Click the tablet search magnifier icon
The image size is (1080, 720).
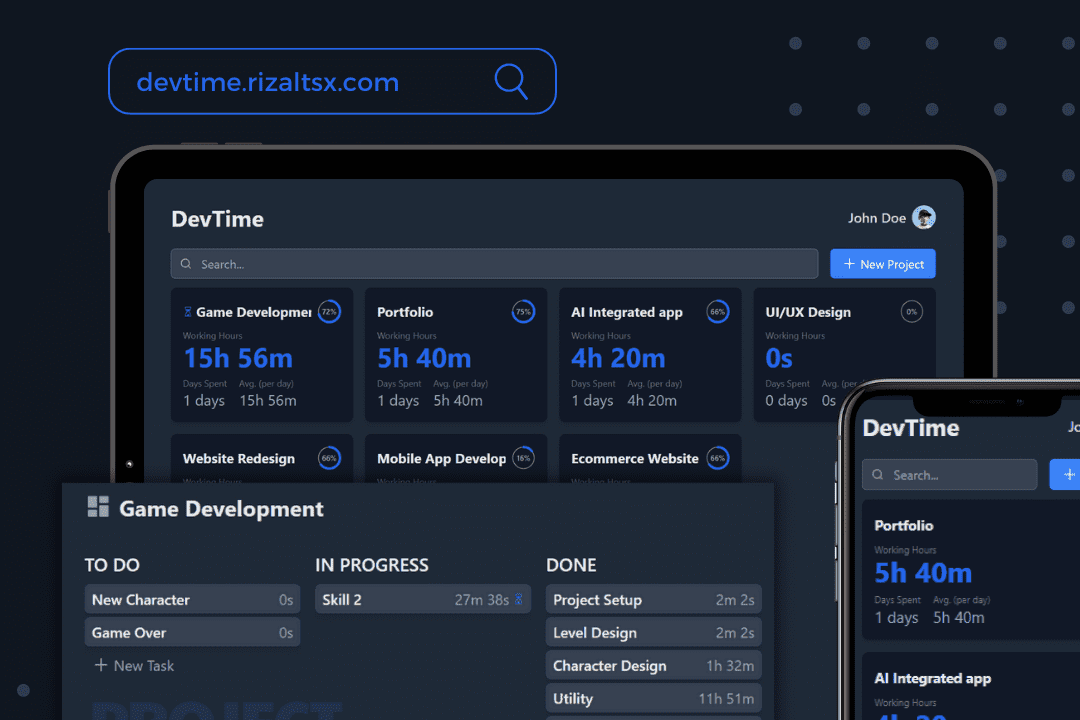[186, 264]
